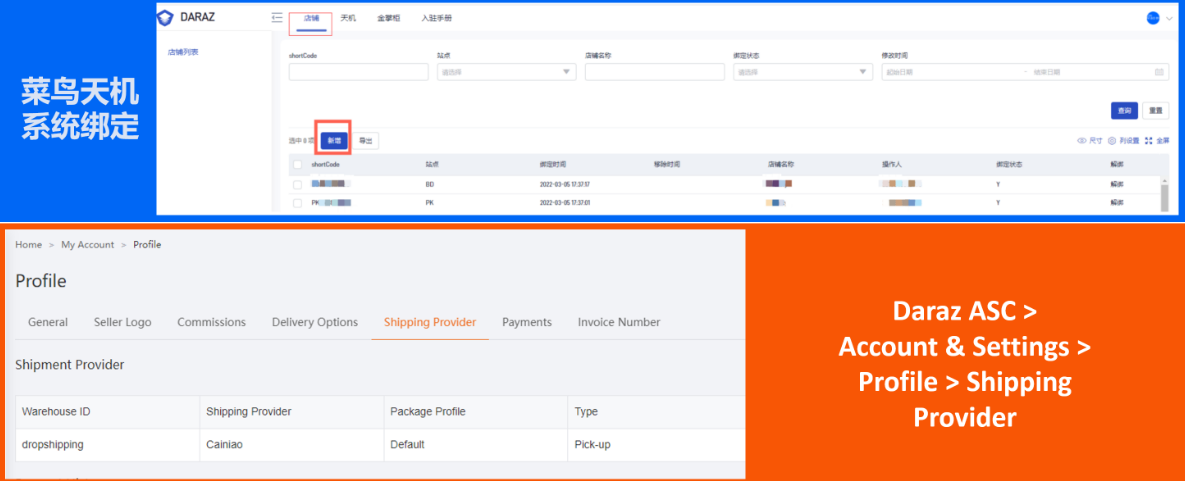Check the BD row checkbox
1185x481 pixels.
click(x=298, y=185)
